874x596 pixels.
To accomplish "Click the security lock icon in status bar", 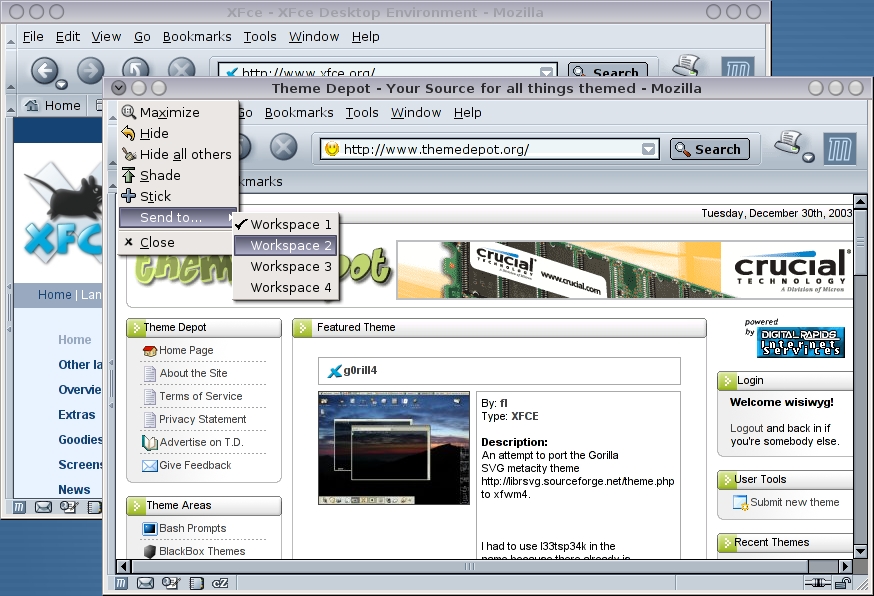I will point(843,582).
